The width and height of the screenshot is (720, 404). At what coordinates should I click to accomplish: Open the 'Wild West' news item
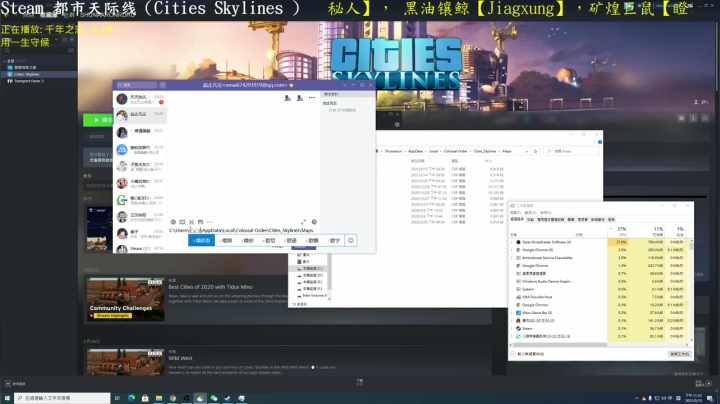pyautogui.click(x=180, y=358)
